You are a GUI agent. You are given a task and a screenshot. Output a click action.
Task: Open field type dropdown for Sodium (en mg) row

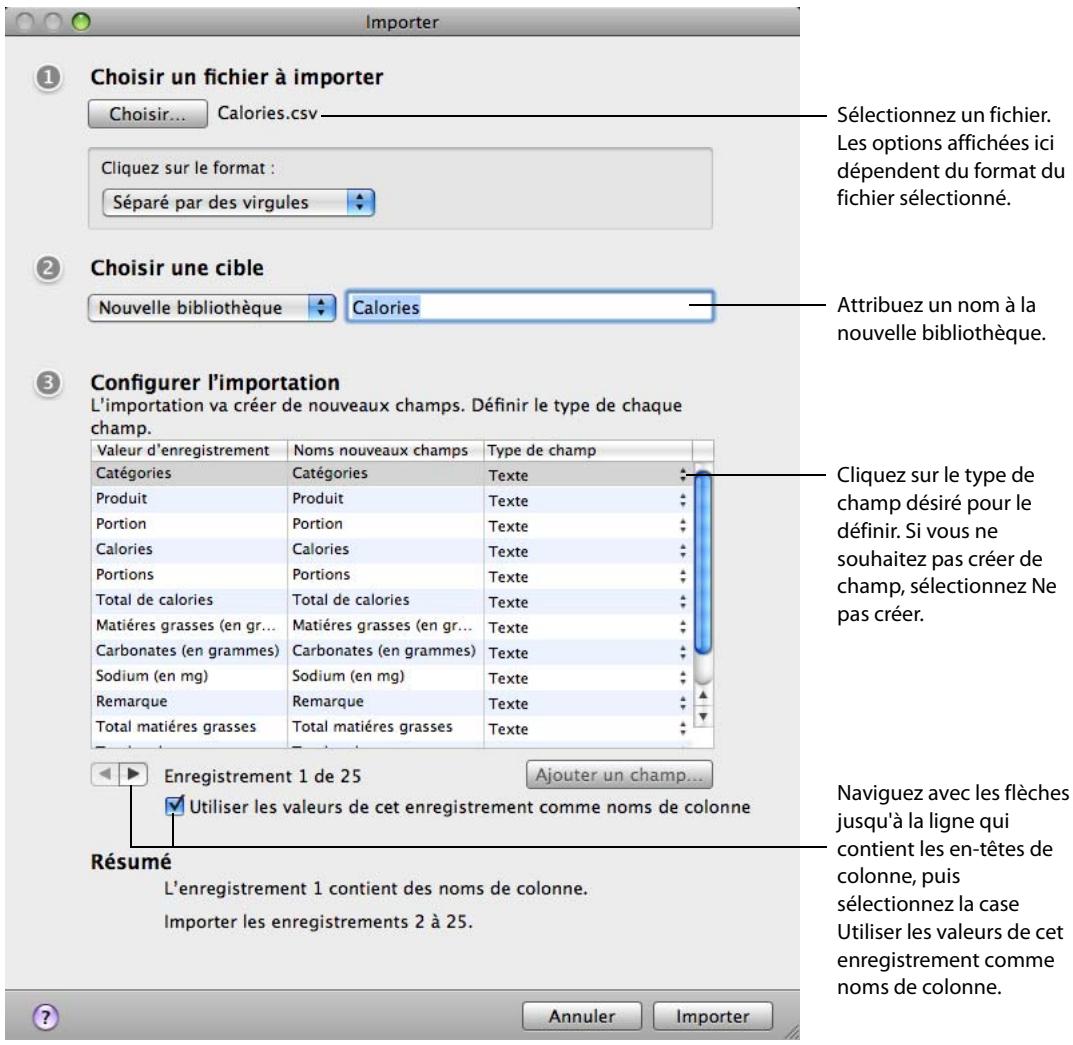587,678
